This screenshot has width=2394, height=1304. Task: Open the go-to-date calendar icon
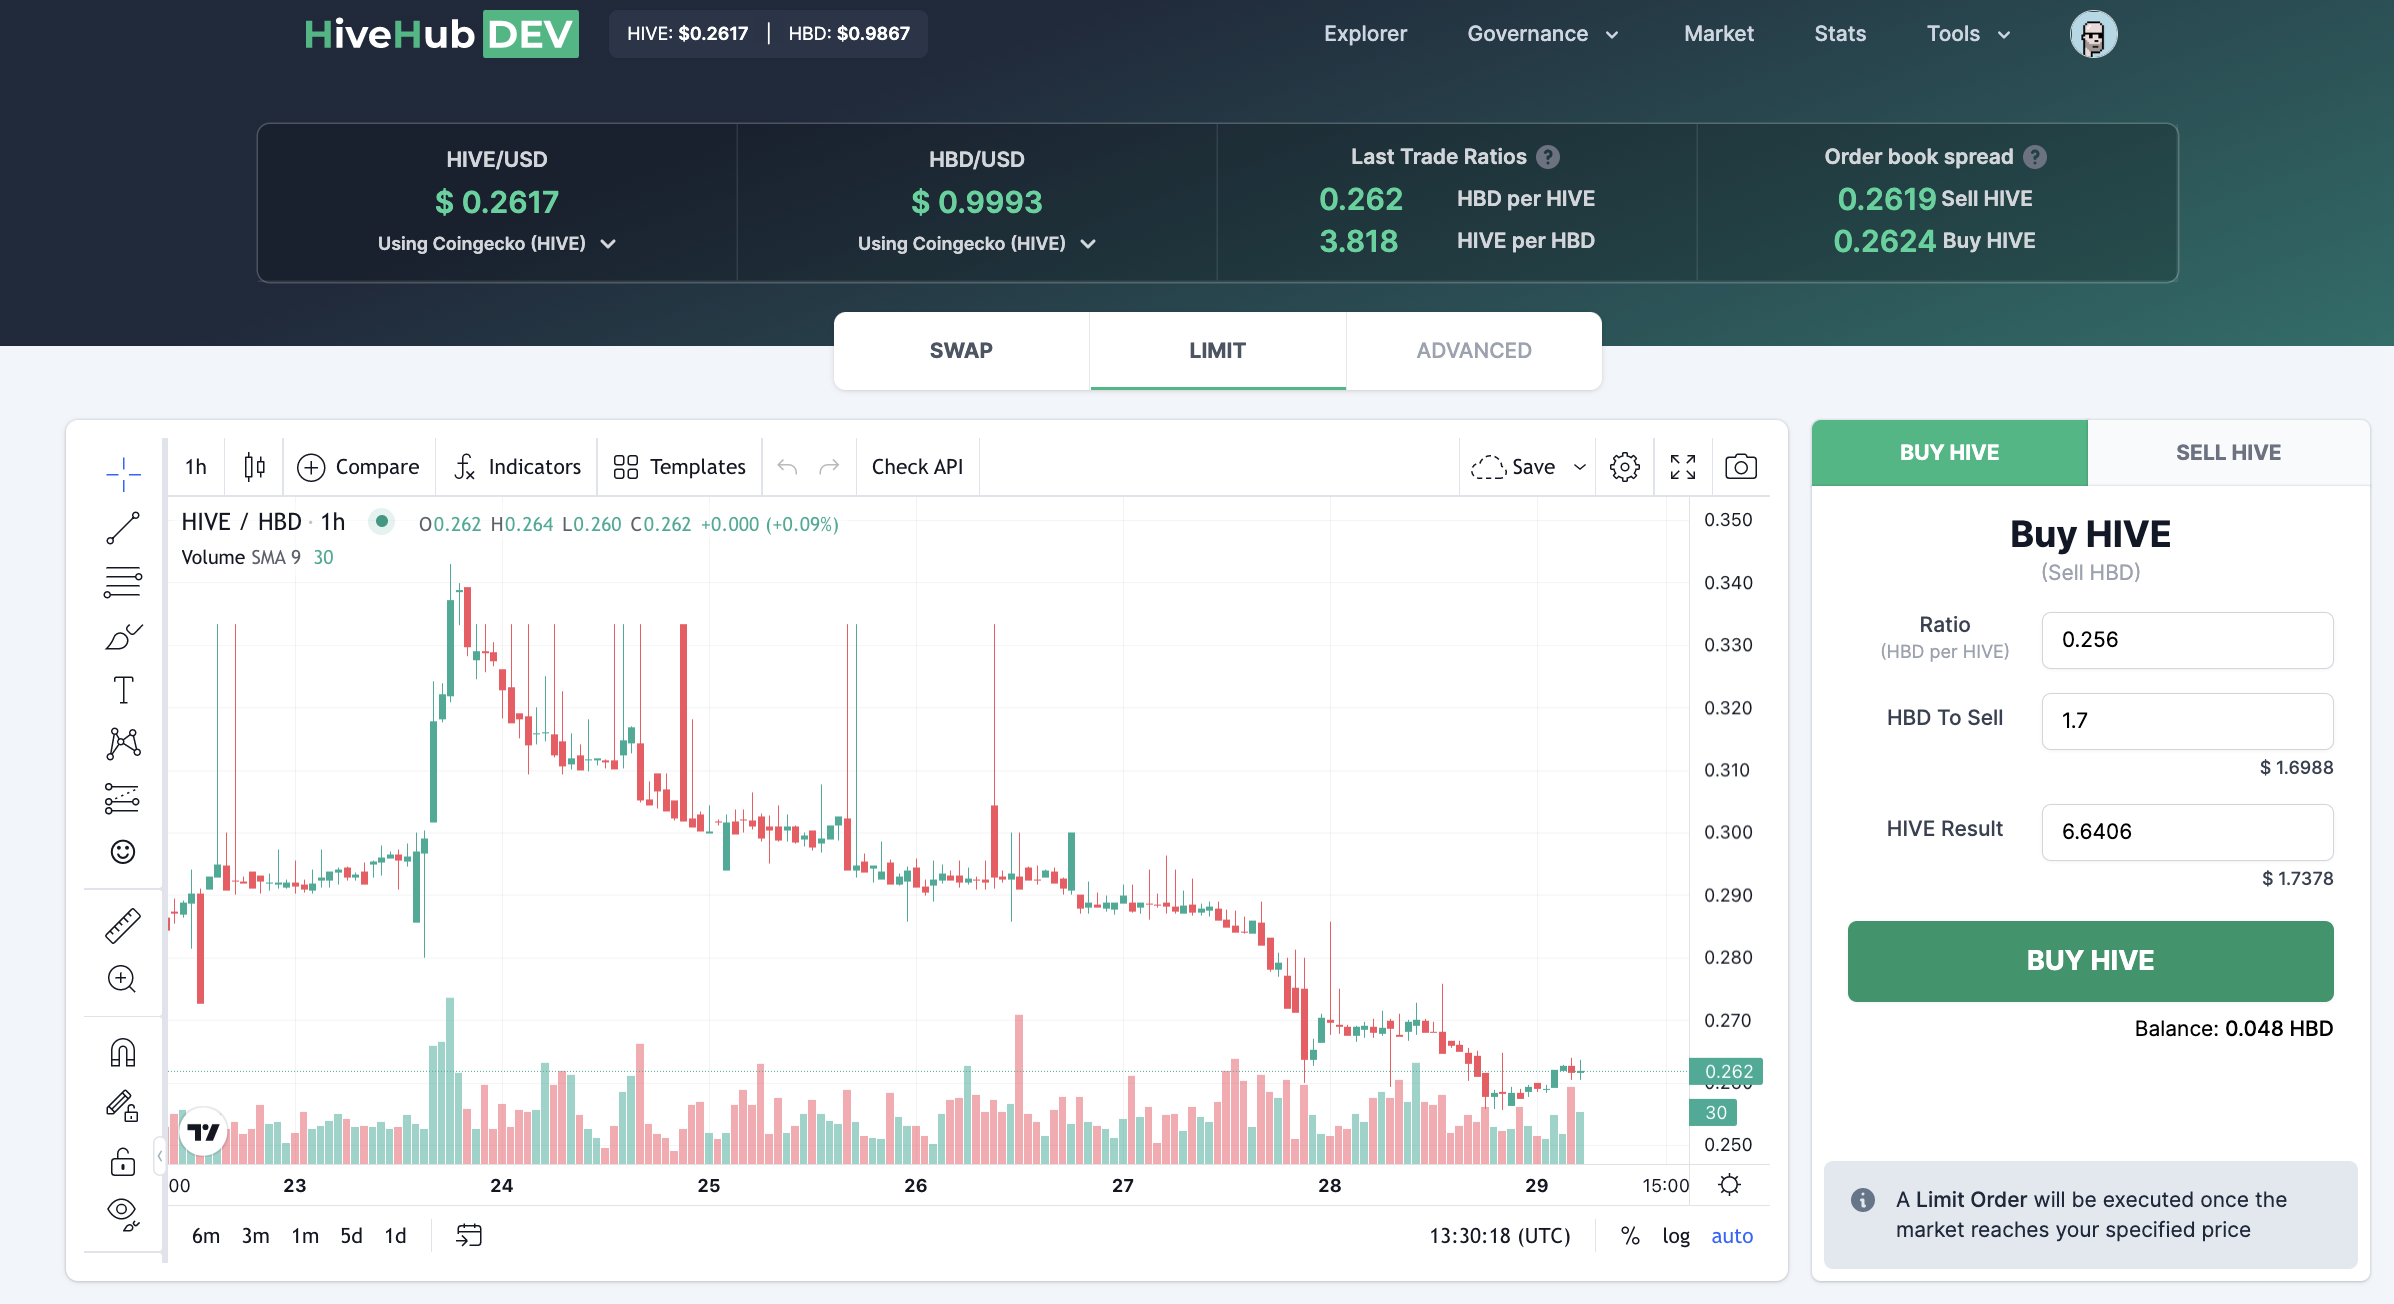click(469, 1236)
